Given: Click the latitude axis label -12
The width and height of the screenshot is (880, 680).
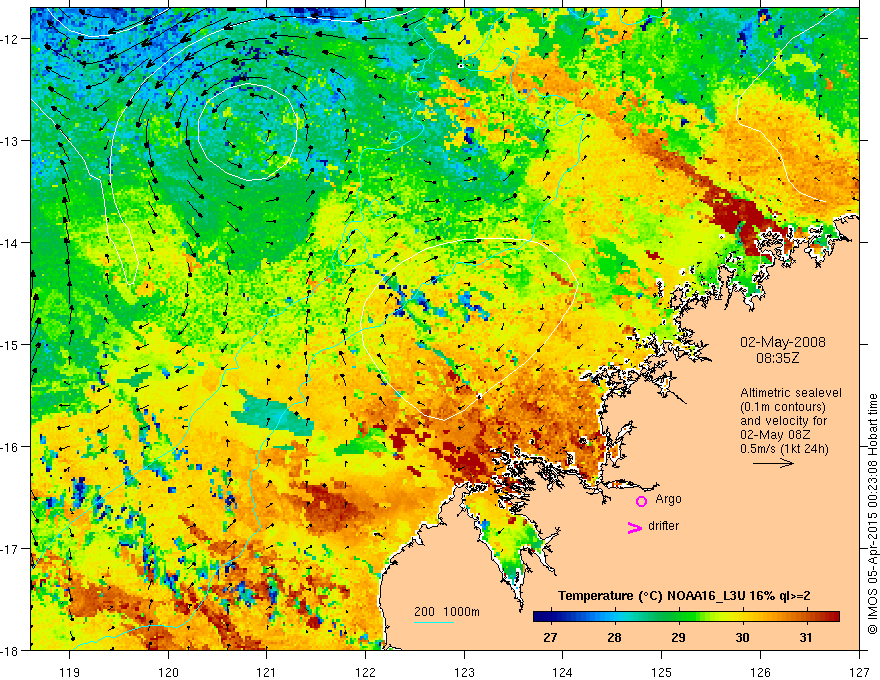Looking at the screenshot, I should (x=10, y=39).
